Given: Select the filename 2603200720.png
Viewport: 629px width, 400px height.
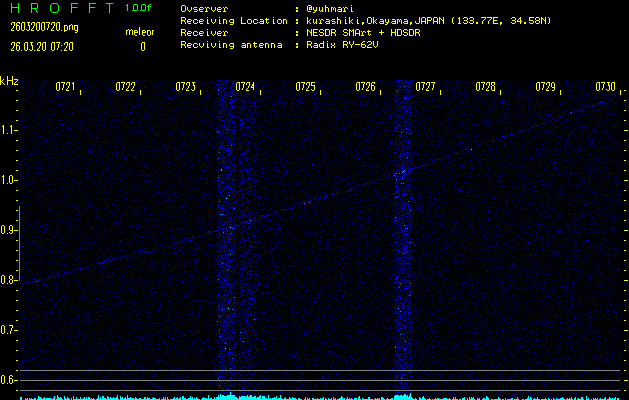Looking at the screenshot, I should [x=45, y=27].
